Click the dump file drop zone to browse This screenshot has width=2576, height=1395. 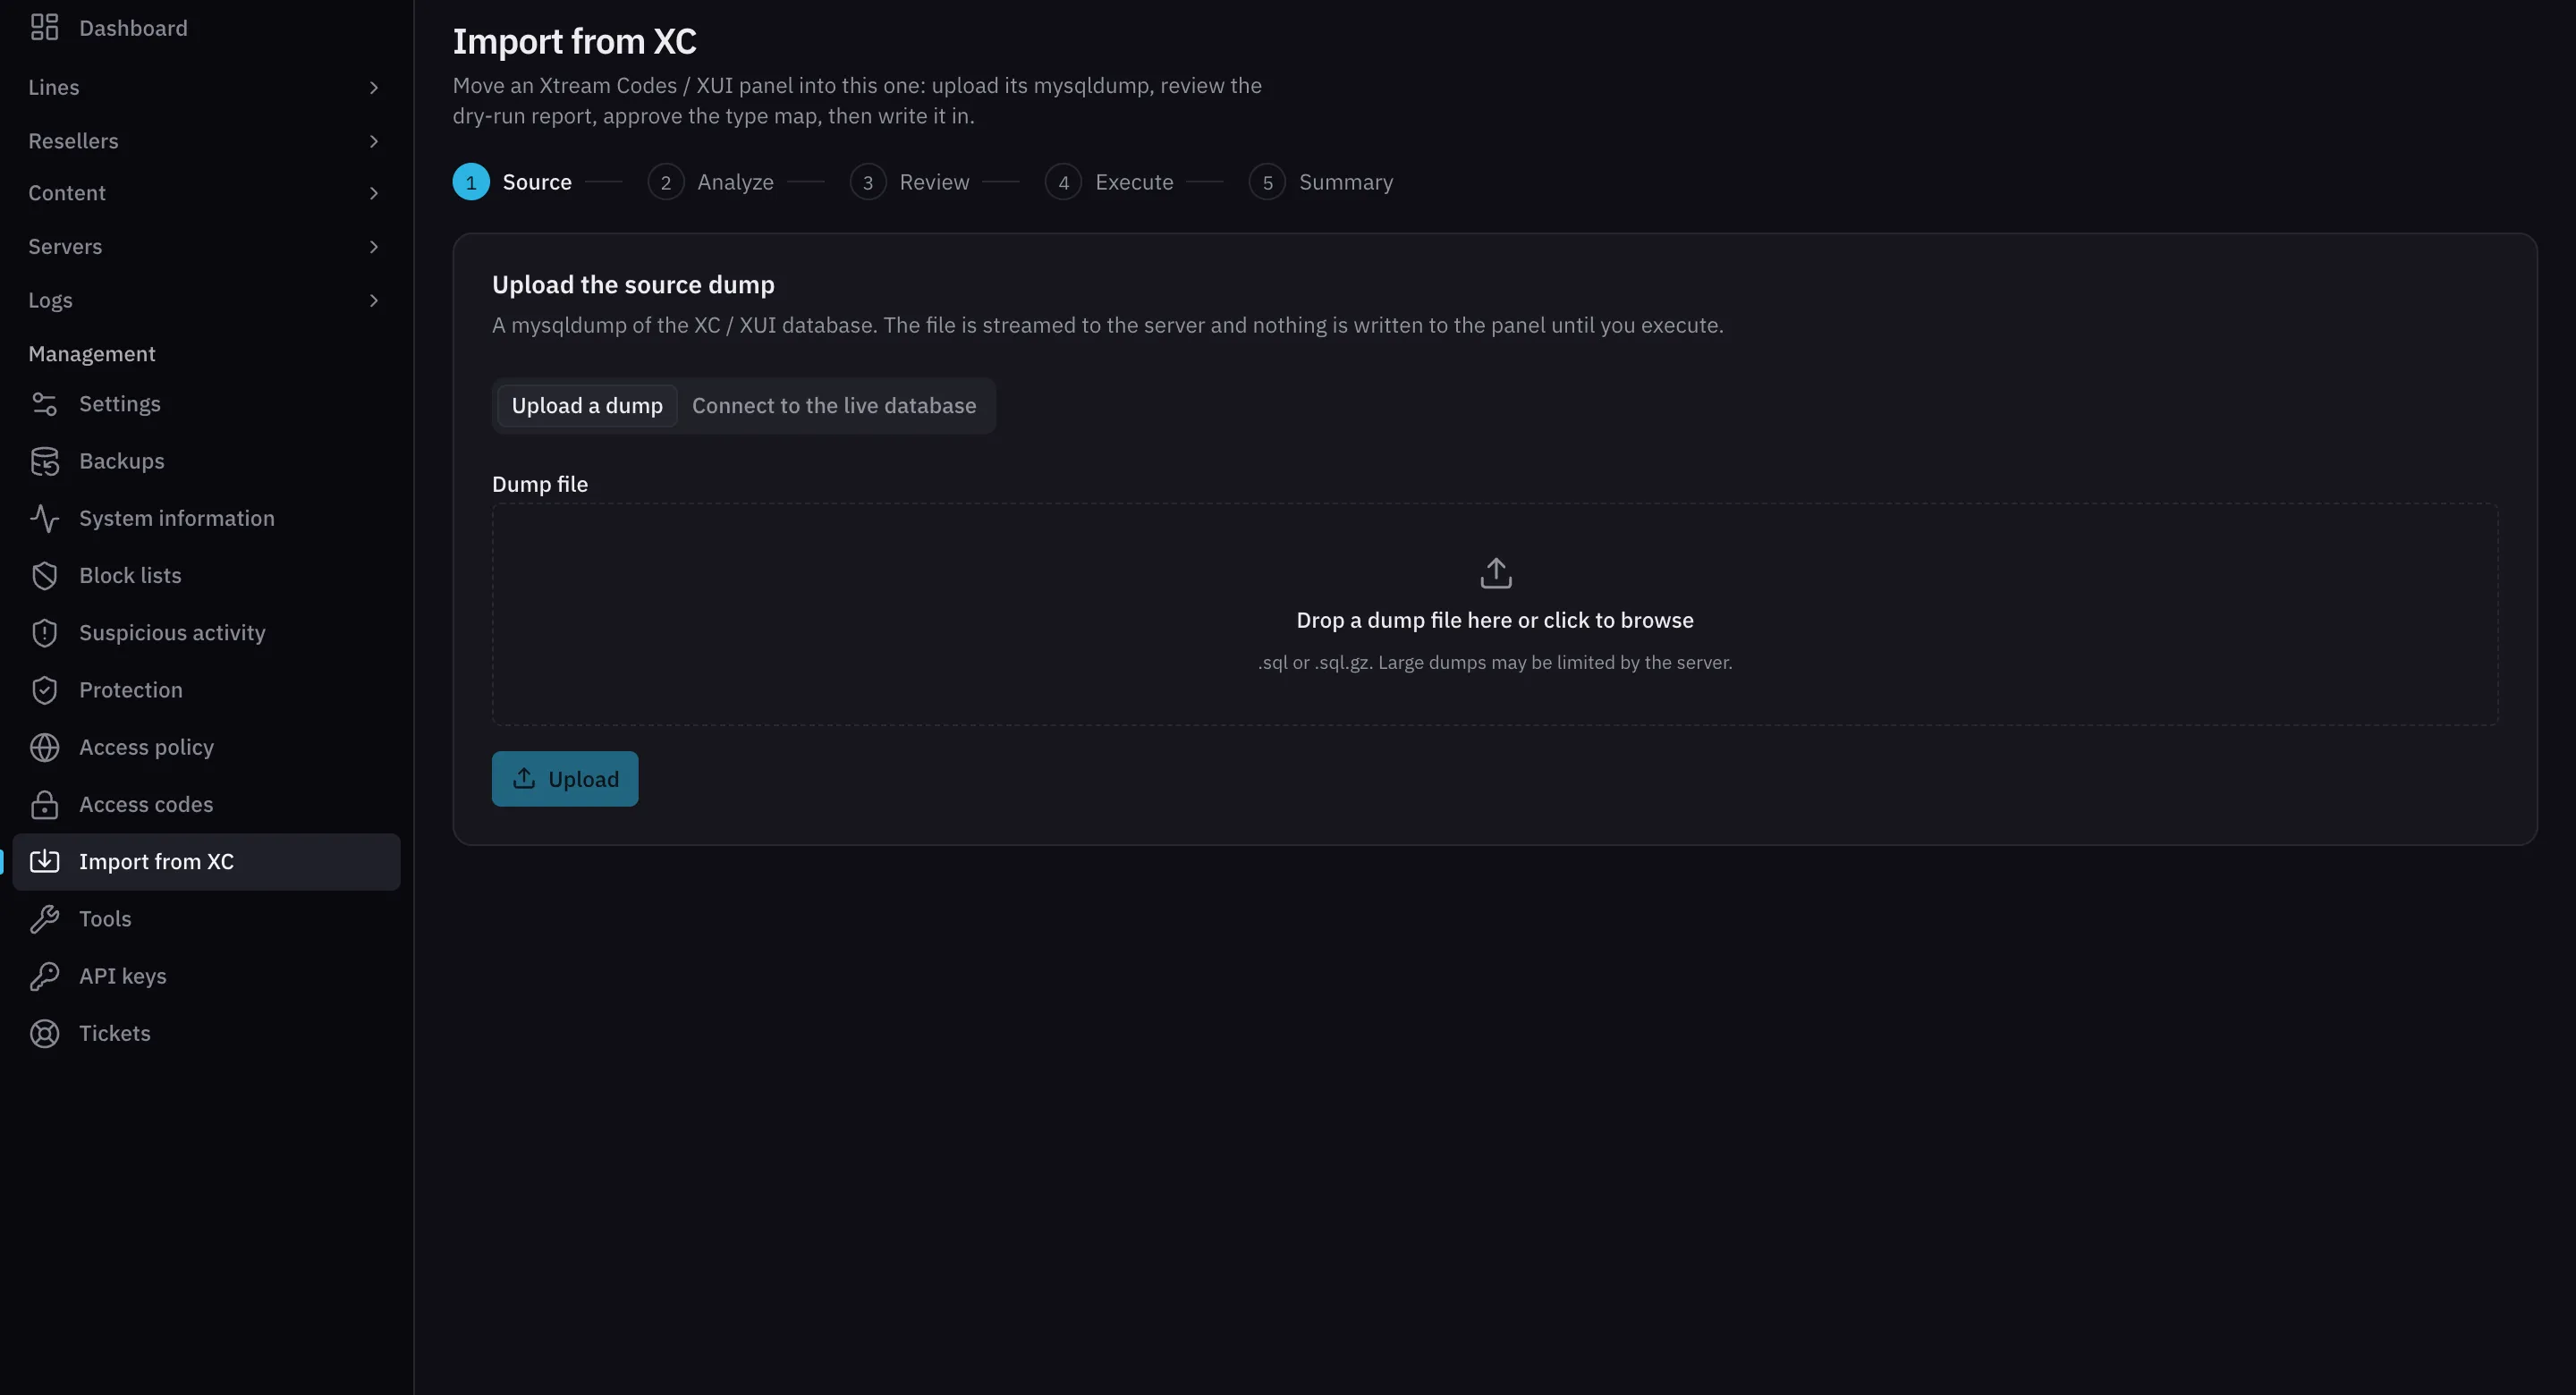click(x=1495, y=614)
